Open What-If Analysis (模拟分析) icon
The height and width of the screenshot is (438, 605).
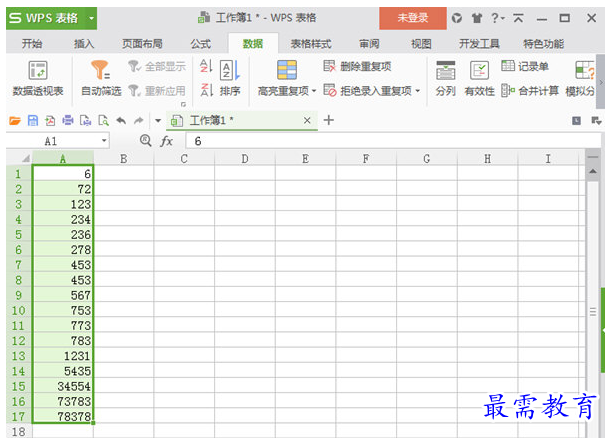584,70
